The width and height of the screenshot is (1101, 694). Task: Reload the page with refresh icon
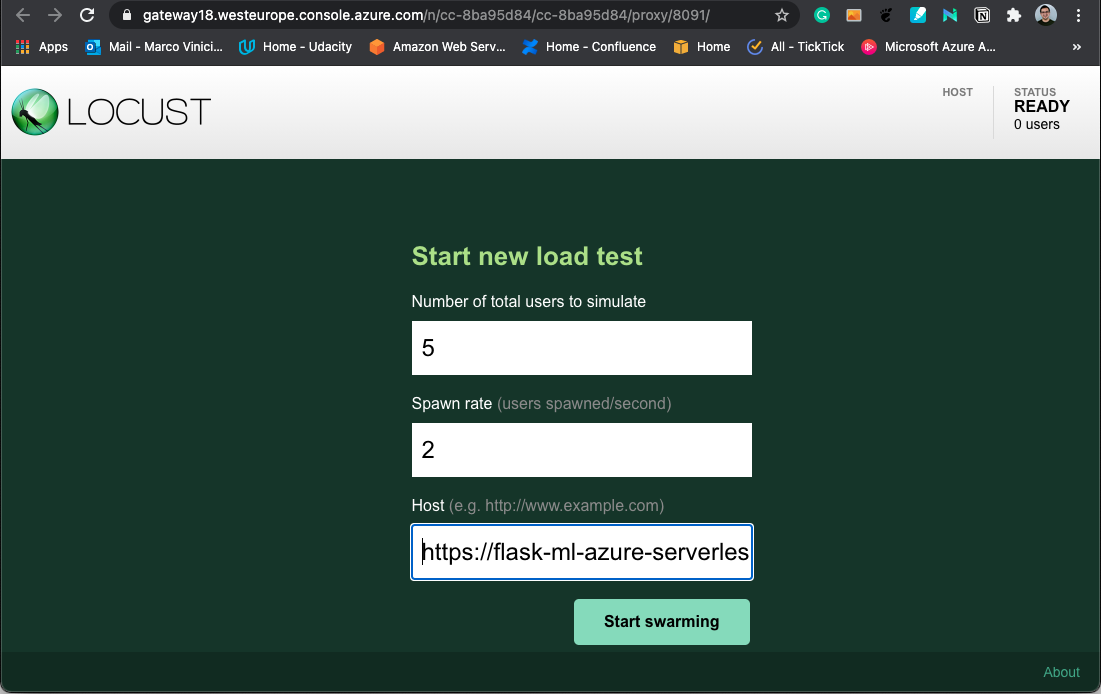(x=87, y=15)
